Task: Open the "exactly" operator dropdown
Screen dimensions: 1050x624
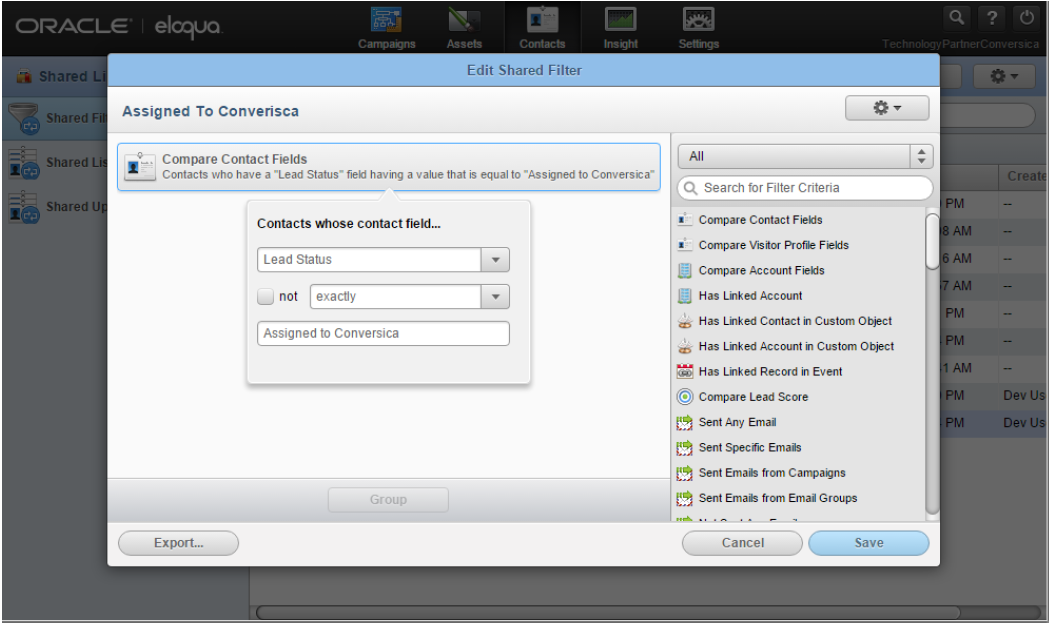Action: [x=496, y=297]
